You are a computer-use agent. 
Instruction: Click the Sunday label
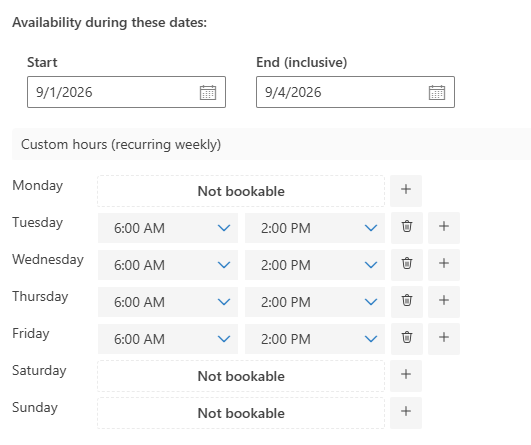click(35, 407)
